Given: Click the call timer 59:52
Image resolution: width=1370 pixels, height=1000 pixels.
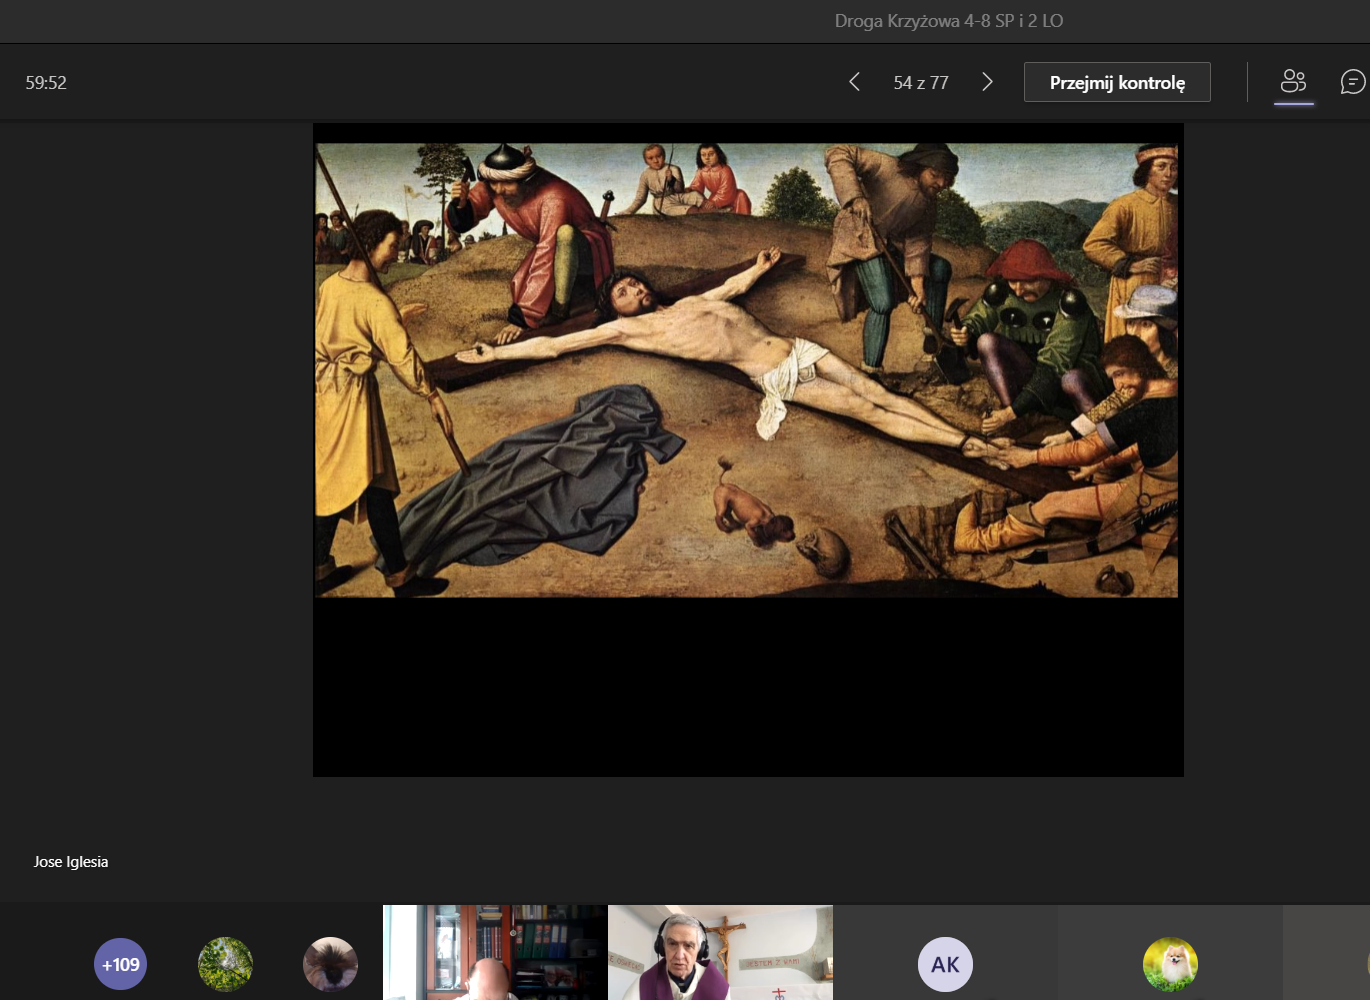Looking at the screenshot, I should pos(46,83).
